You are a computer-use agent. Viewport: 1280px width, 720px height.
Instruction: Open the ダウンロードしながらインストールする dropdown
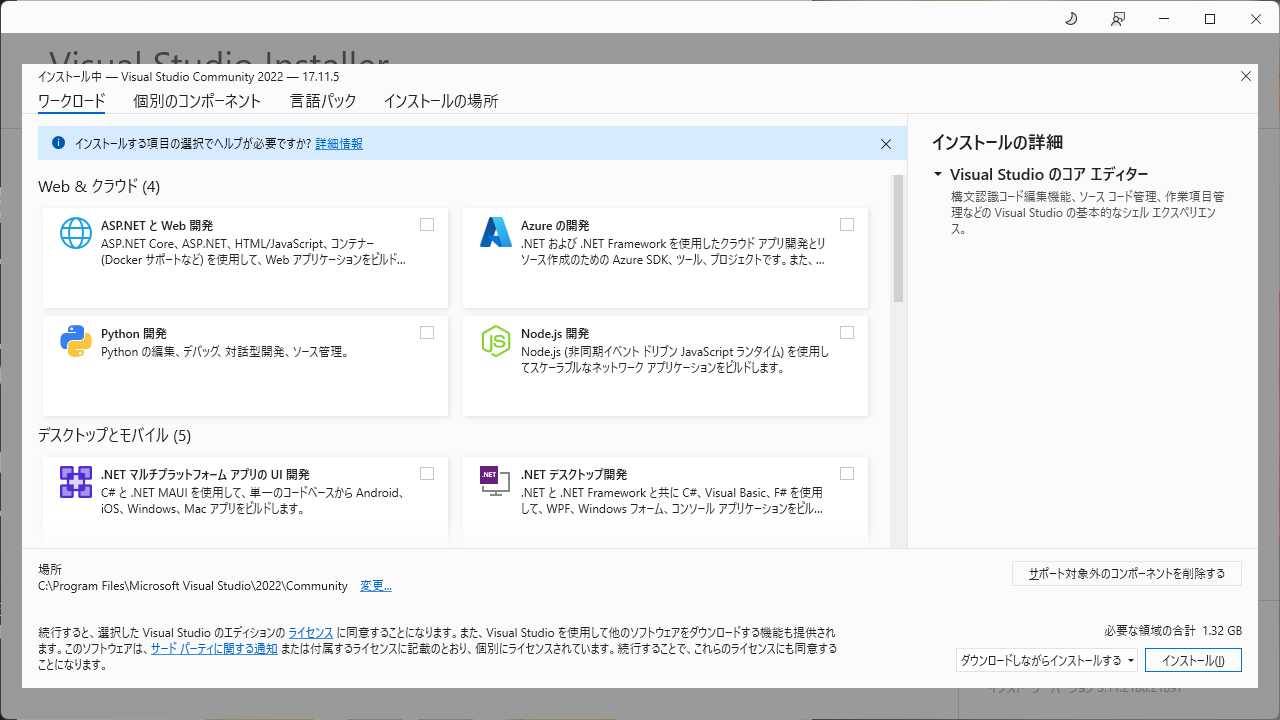[1047, 660]
